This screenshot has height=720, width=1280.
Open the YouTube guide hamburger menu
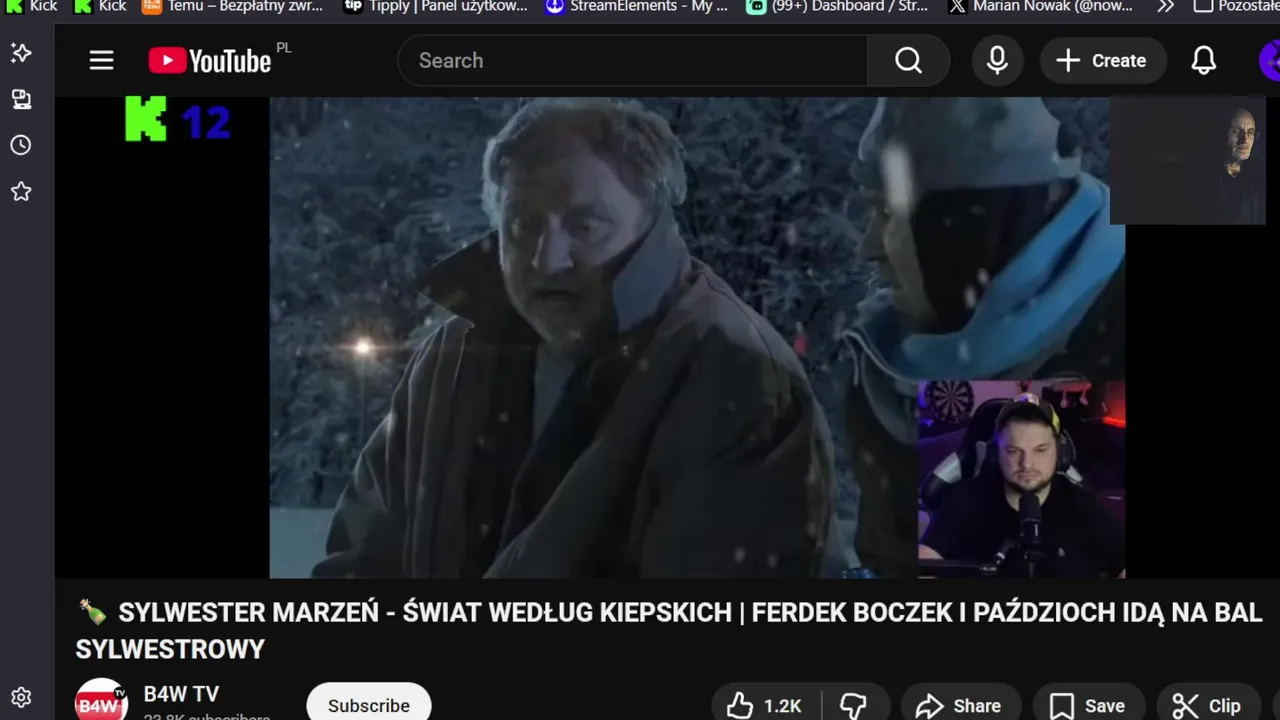(101, 61)
